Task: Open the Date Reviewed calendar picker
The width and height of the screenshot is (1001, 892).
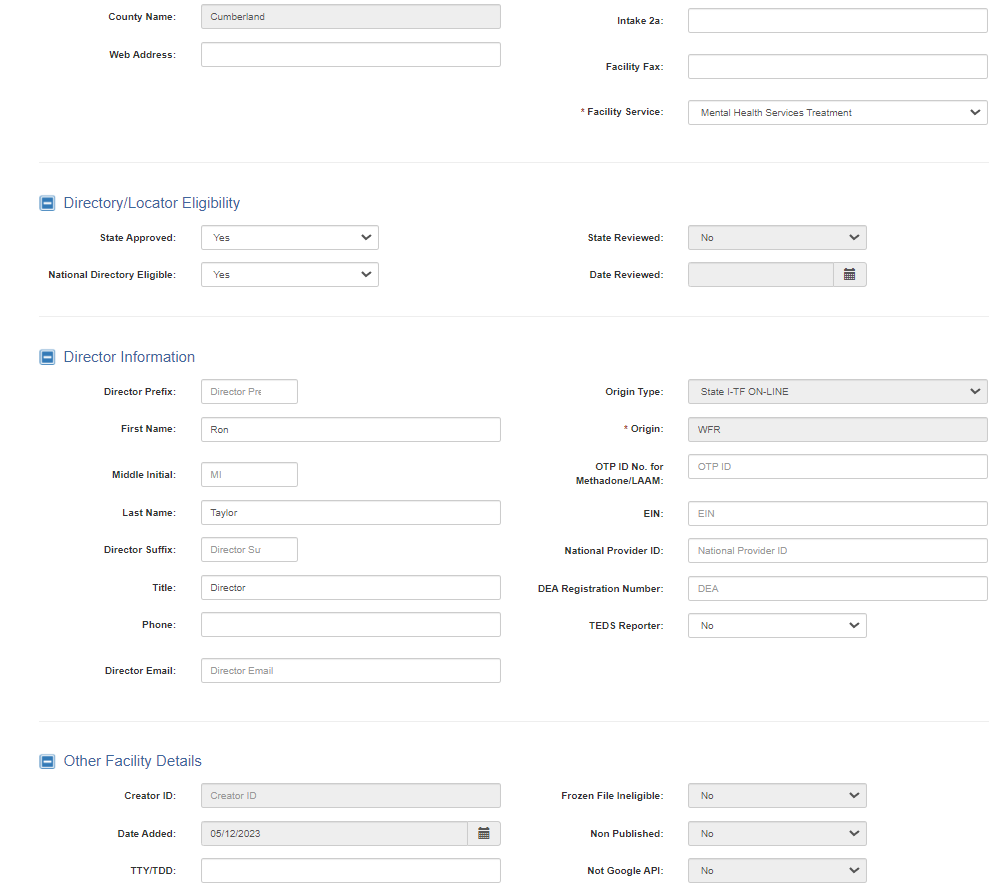Action: tap(850, 275)
